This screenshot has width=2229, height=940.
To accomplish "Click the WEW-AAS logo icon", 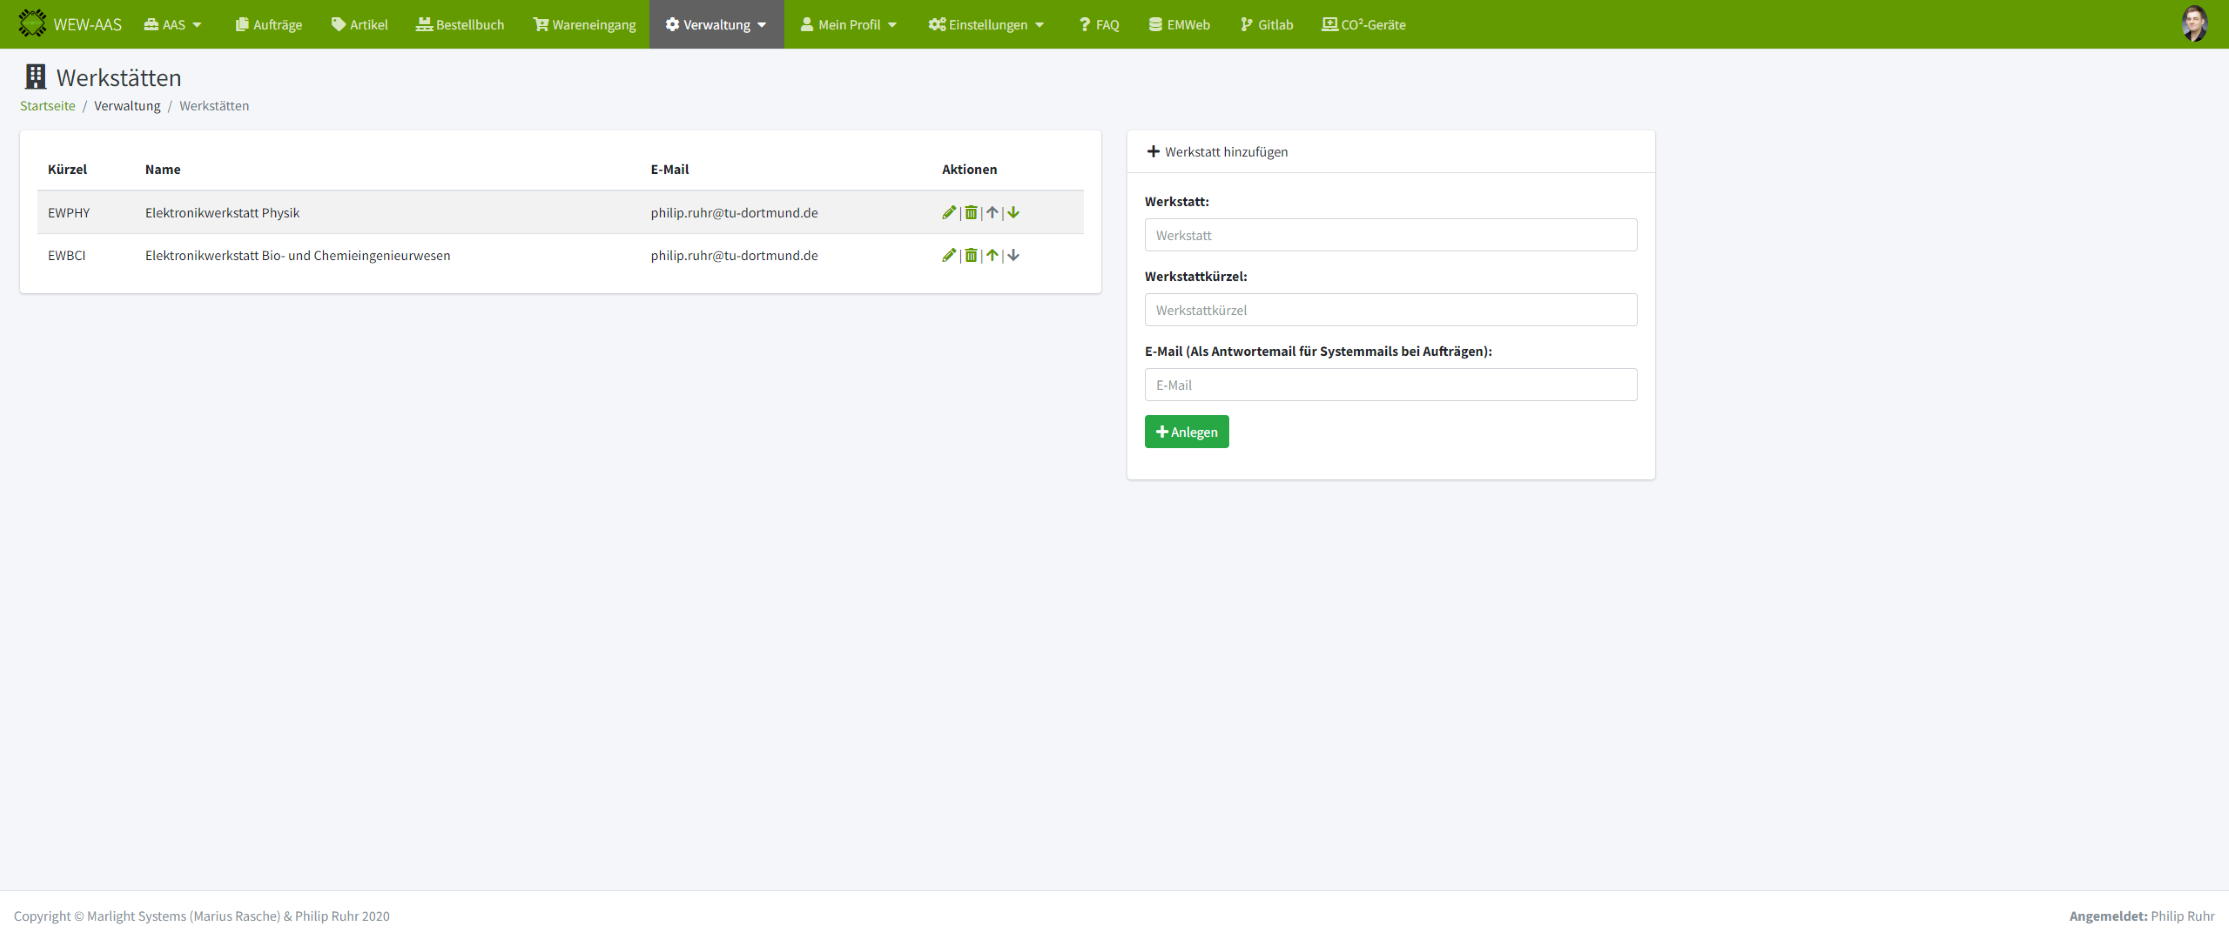I will click(x=32, y=24).
